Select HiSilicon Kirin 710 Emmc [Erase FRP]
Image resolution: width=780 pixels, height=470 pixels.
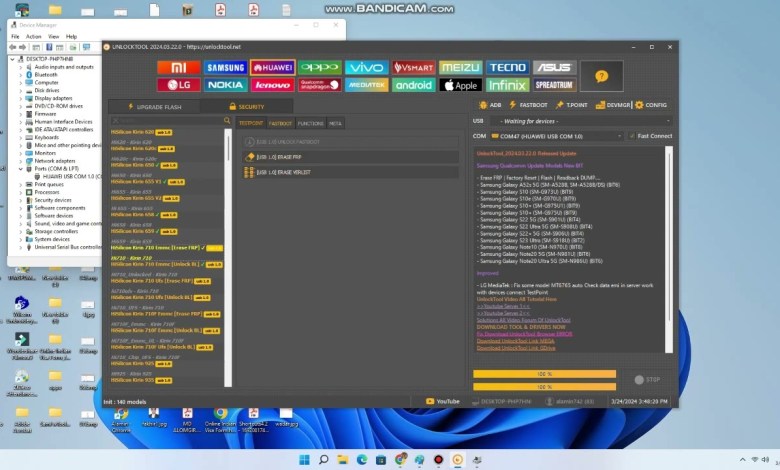click(x=167, y=247)
